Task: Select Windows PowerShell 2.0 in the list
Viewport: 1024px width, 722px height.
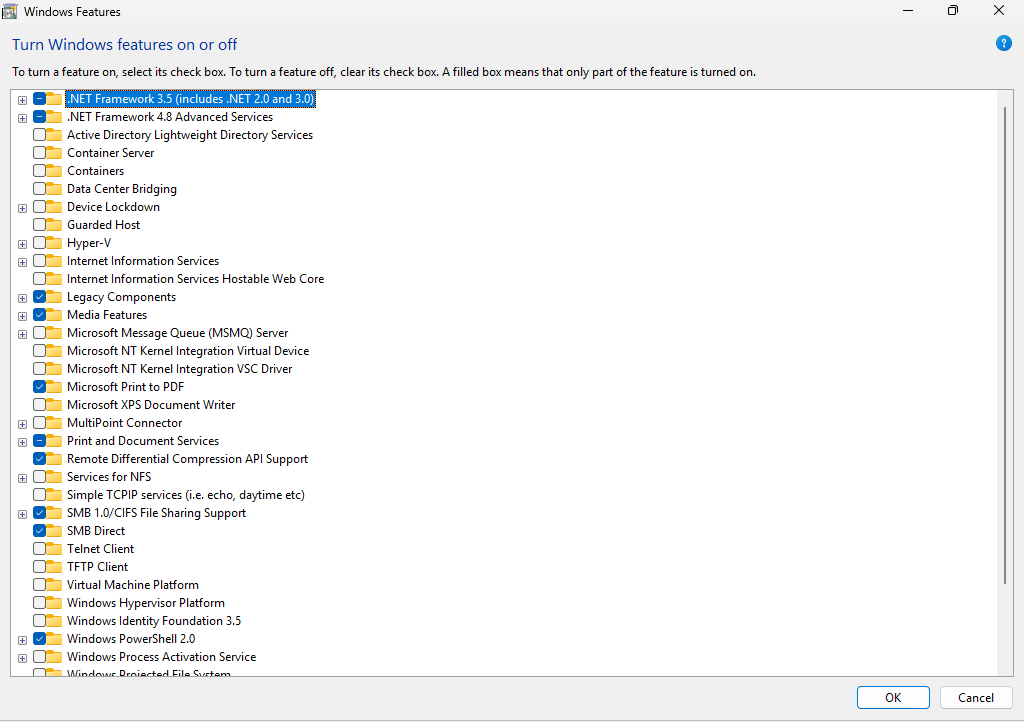Action: coord(131,639)
